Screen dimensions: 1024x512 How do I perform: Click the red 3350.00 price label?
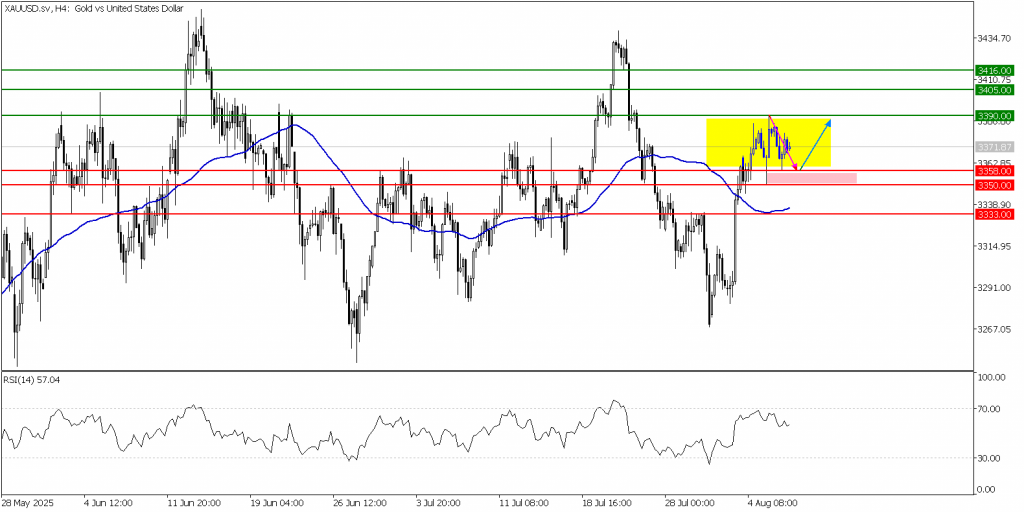[x=997, y=185]
